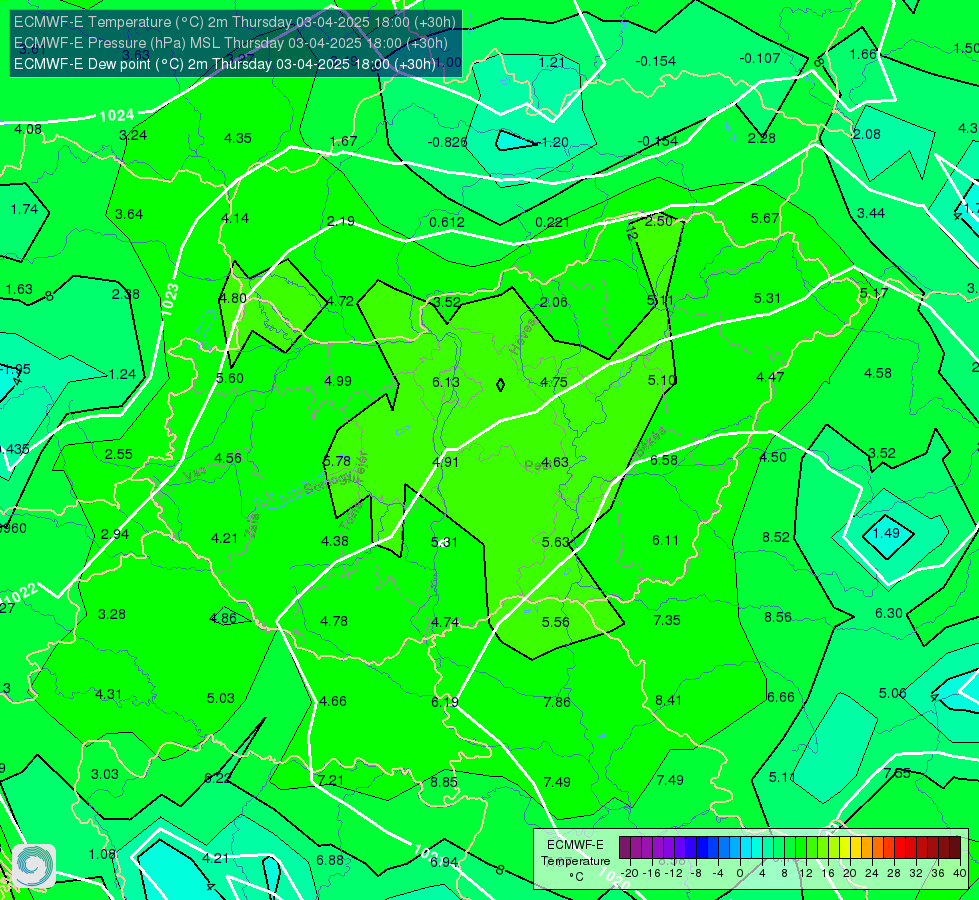The height and width of the screenshot is (900, 979).
Task: Click the 4.66 dew point value
Action: (333, 701)
